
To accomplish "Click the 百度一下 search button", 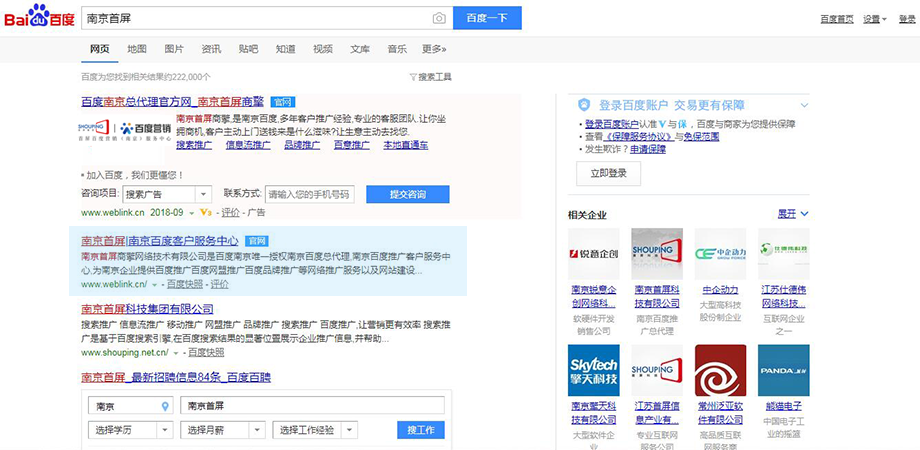I will click(x=487, y=18).
